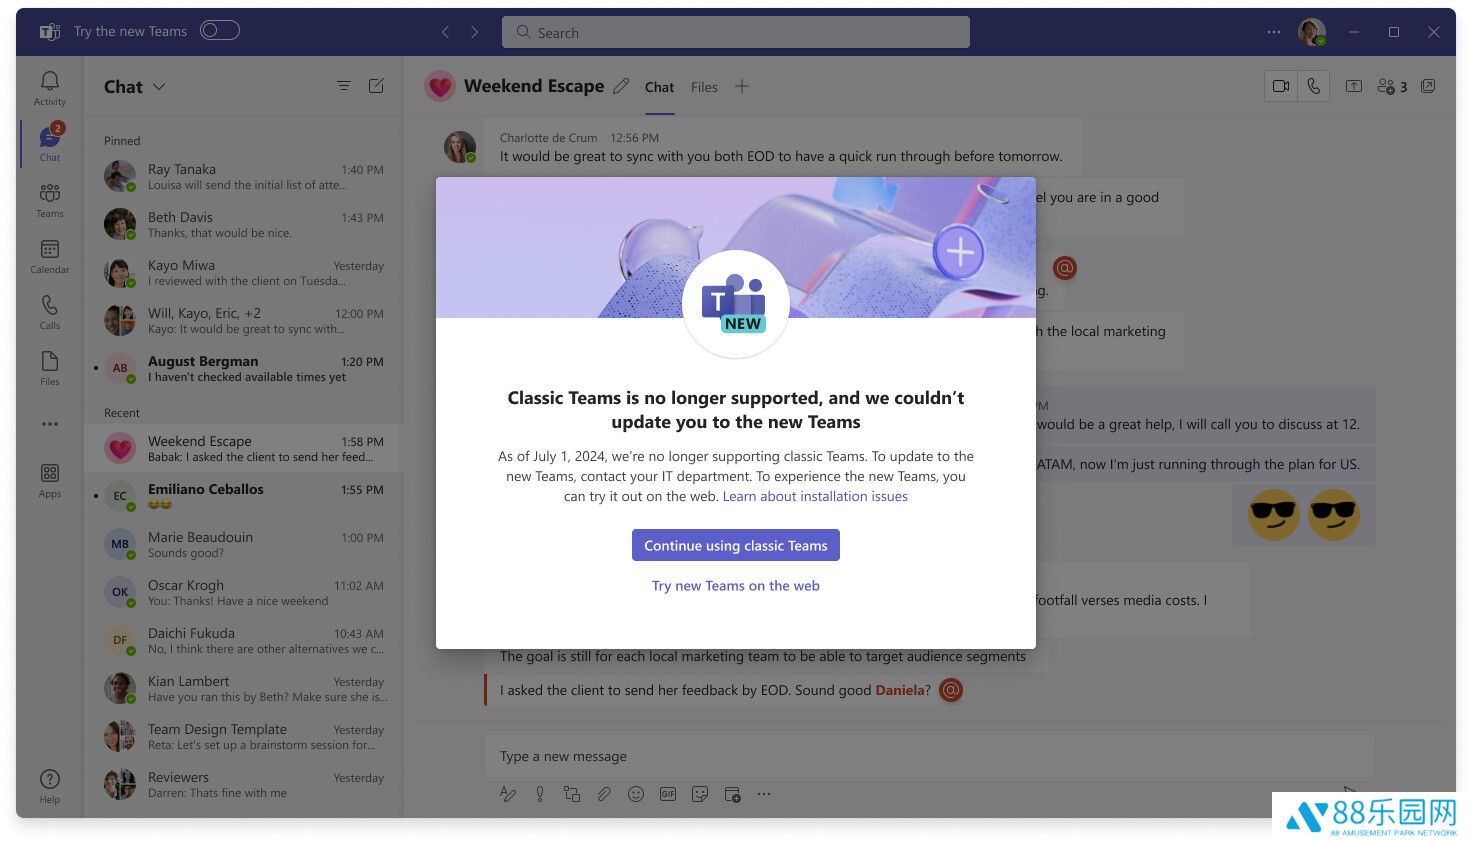Open the Calendar view in sidebar

(49, 256)
